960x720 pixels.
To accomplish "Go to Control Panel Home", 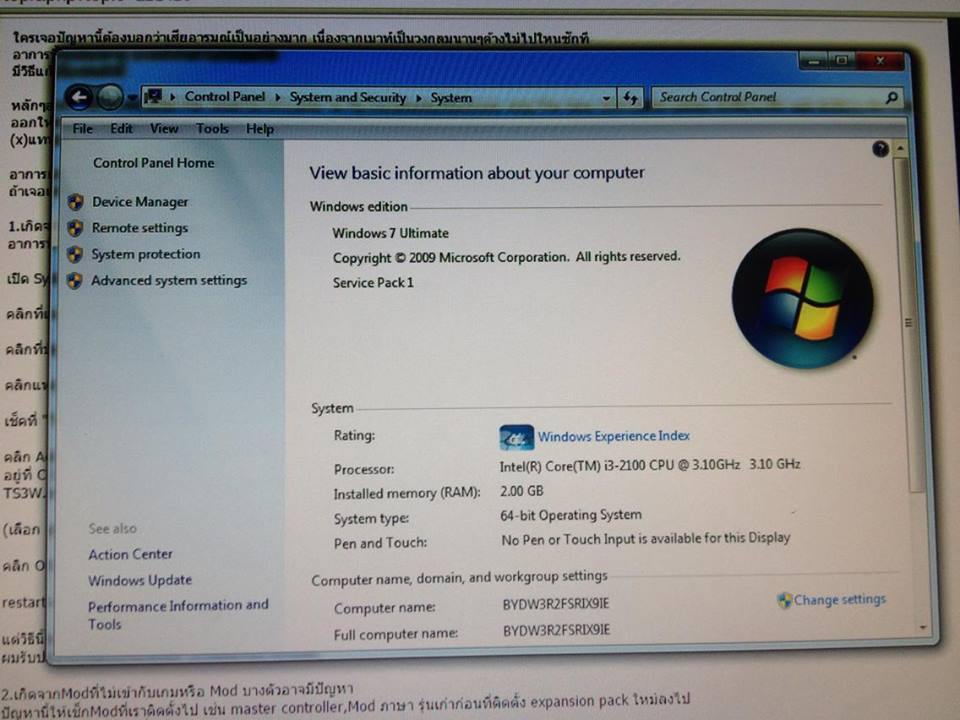I will 154,163.
